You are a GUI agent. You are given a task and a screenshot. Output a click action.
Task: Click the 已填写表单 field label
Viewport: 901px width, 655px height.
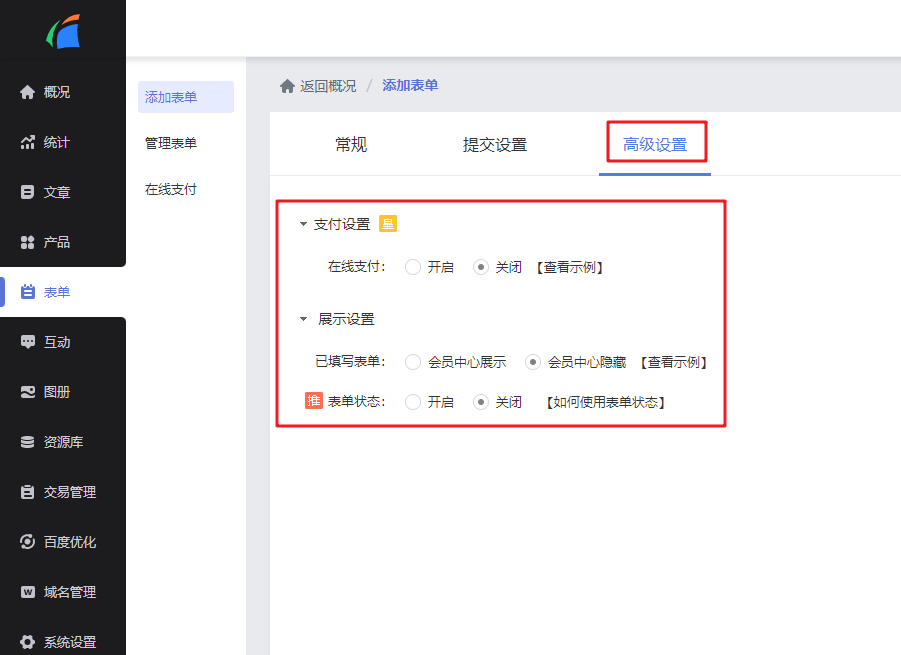coord(350,361)
